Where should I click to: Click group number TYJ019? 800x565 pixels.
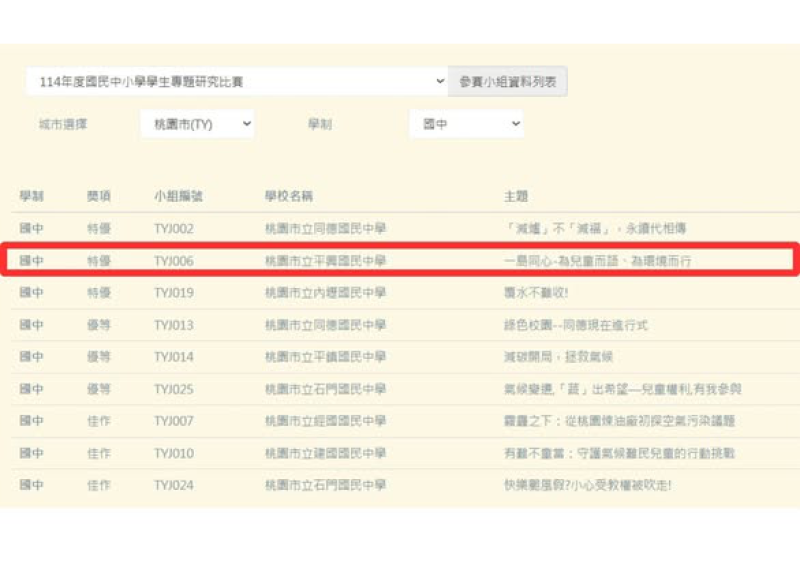(x=174, y=293)
